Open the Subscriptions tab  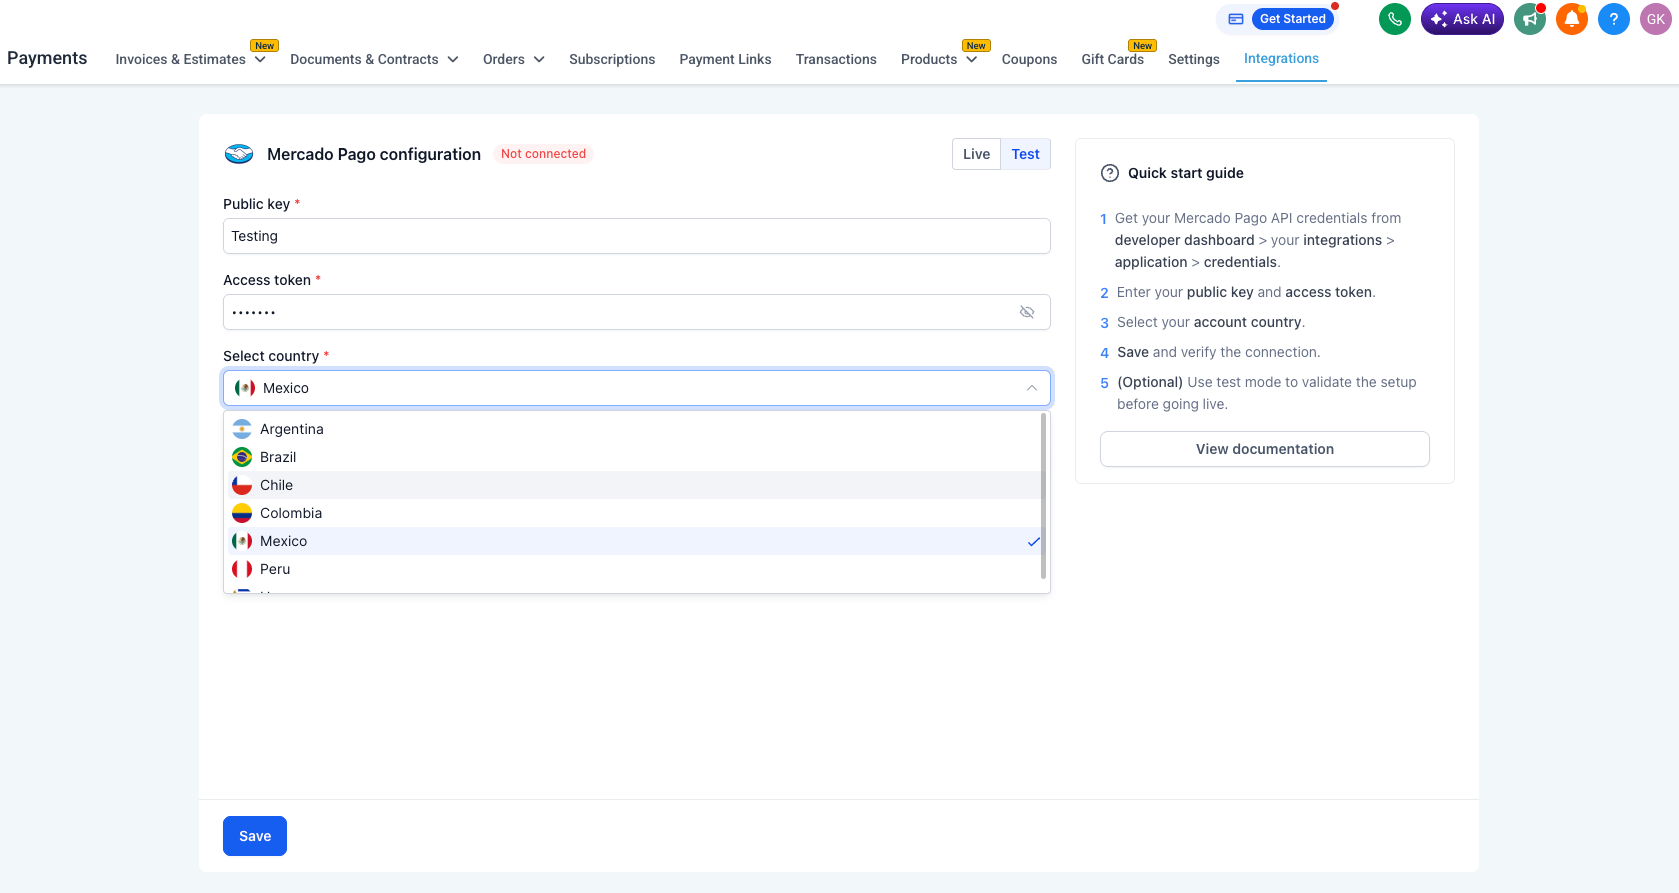pos(612,59)
